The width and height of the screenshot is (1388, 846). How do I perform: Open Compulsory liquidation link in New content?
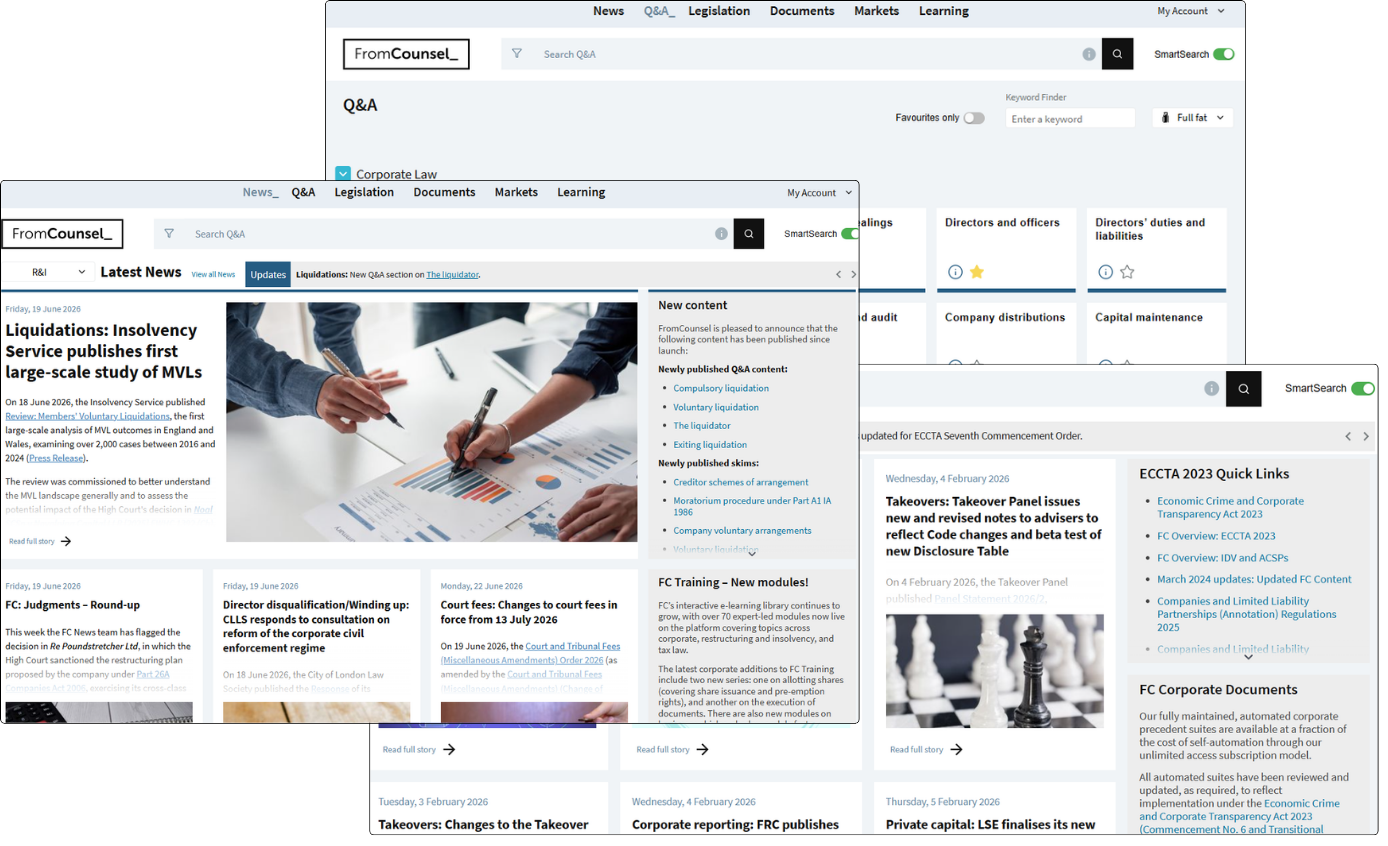721,388
